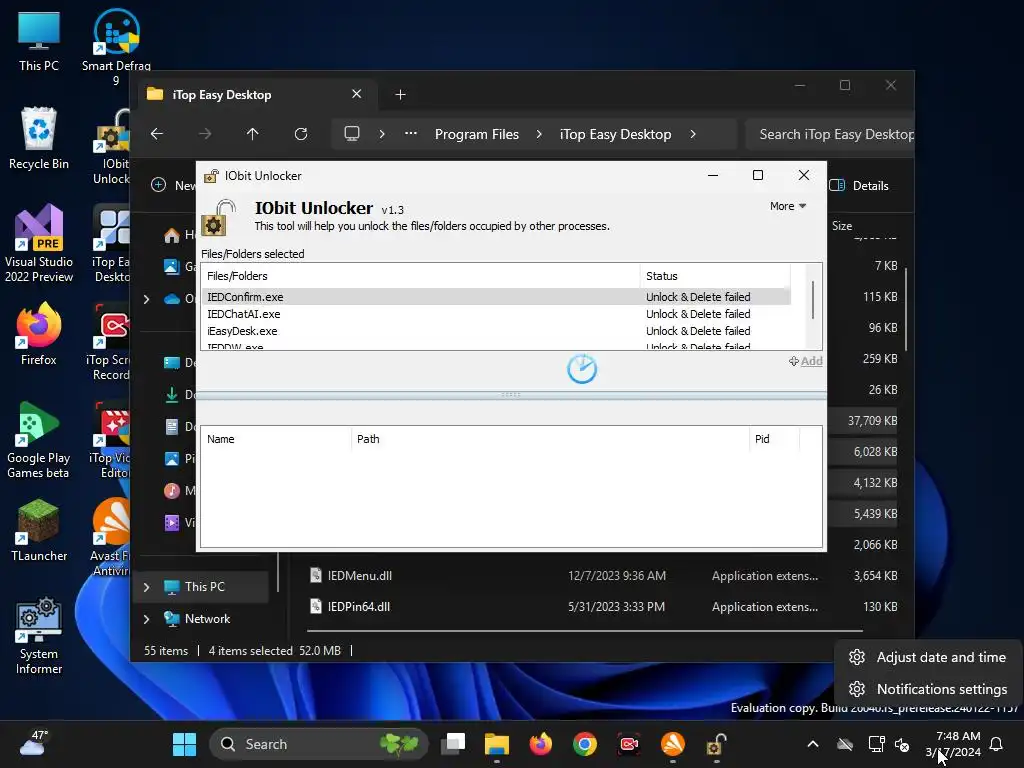The image size is (1024, 768).
Task: Click the Search iTop Easy Desktop box
Action: pyautogui.click(x=829, y=134)
